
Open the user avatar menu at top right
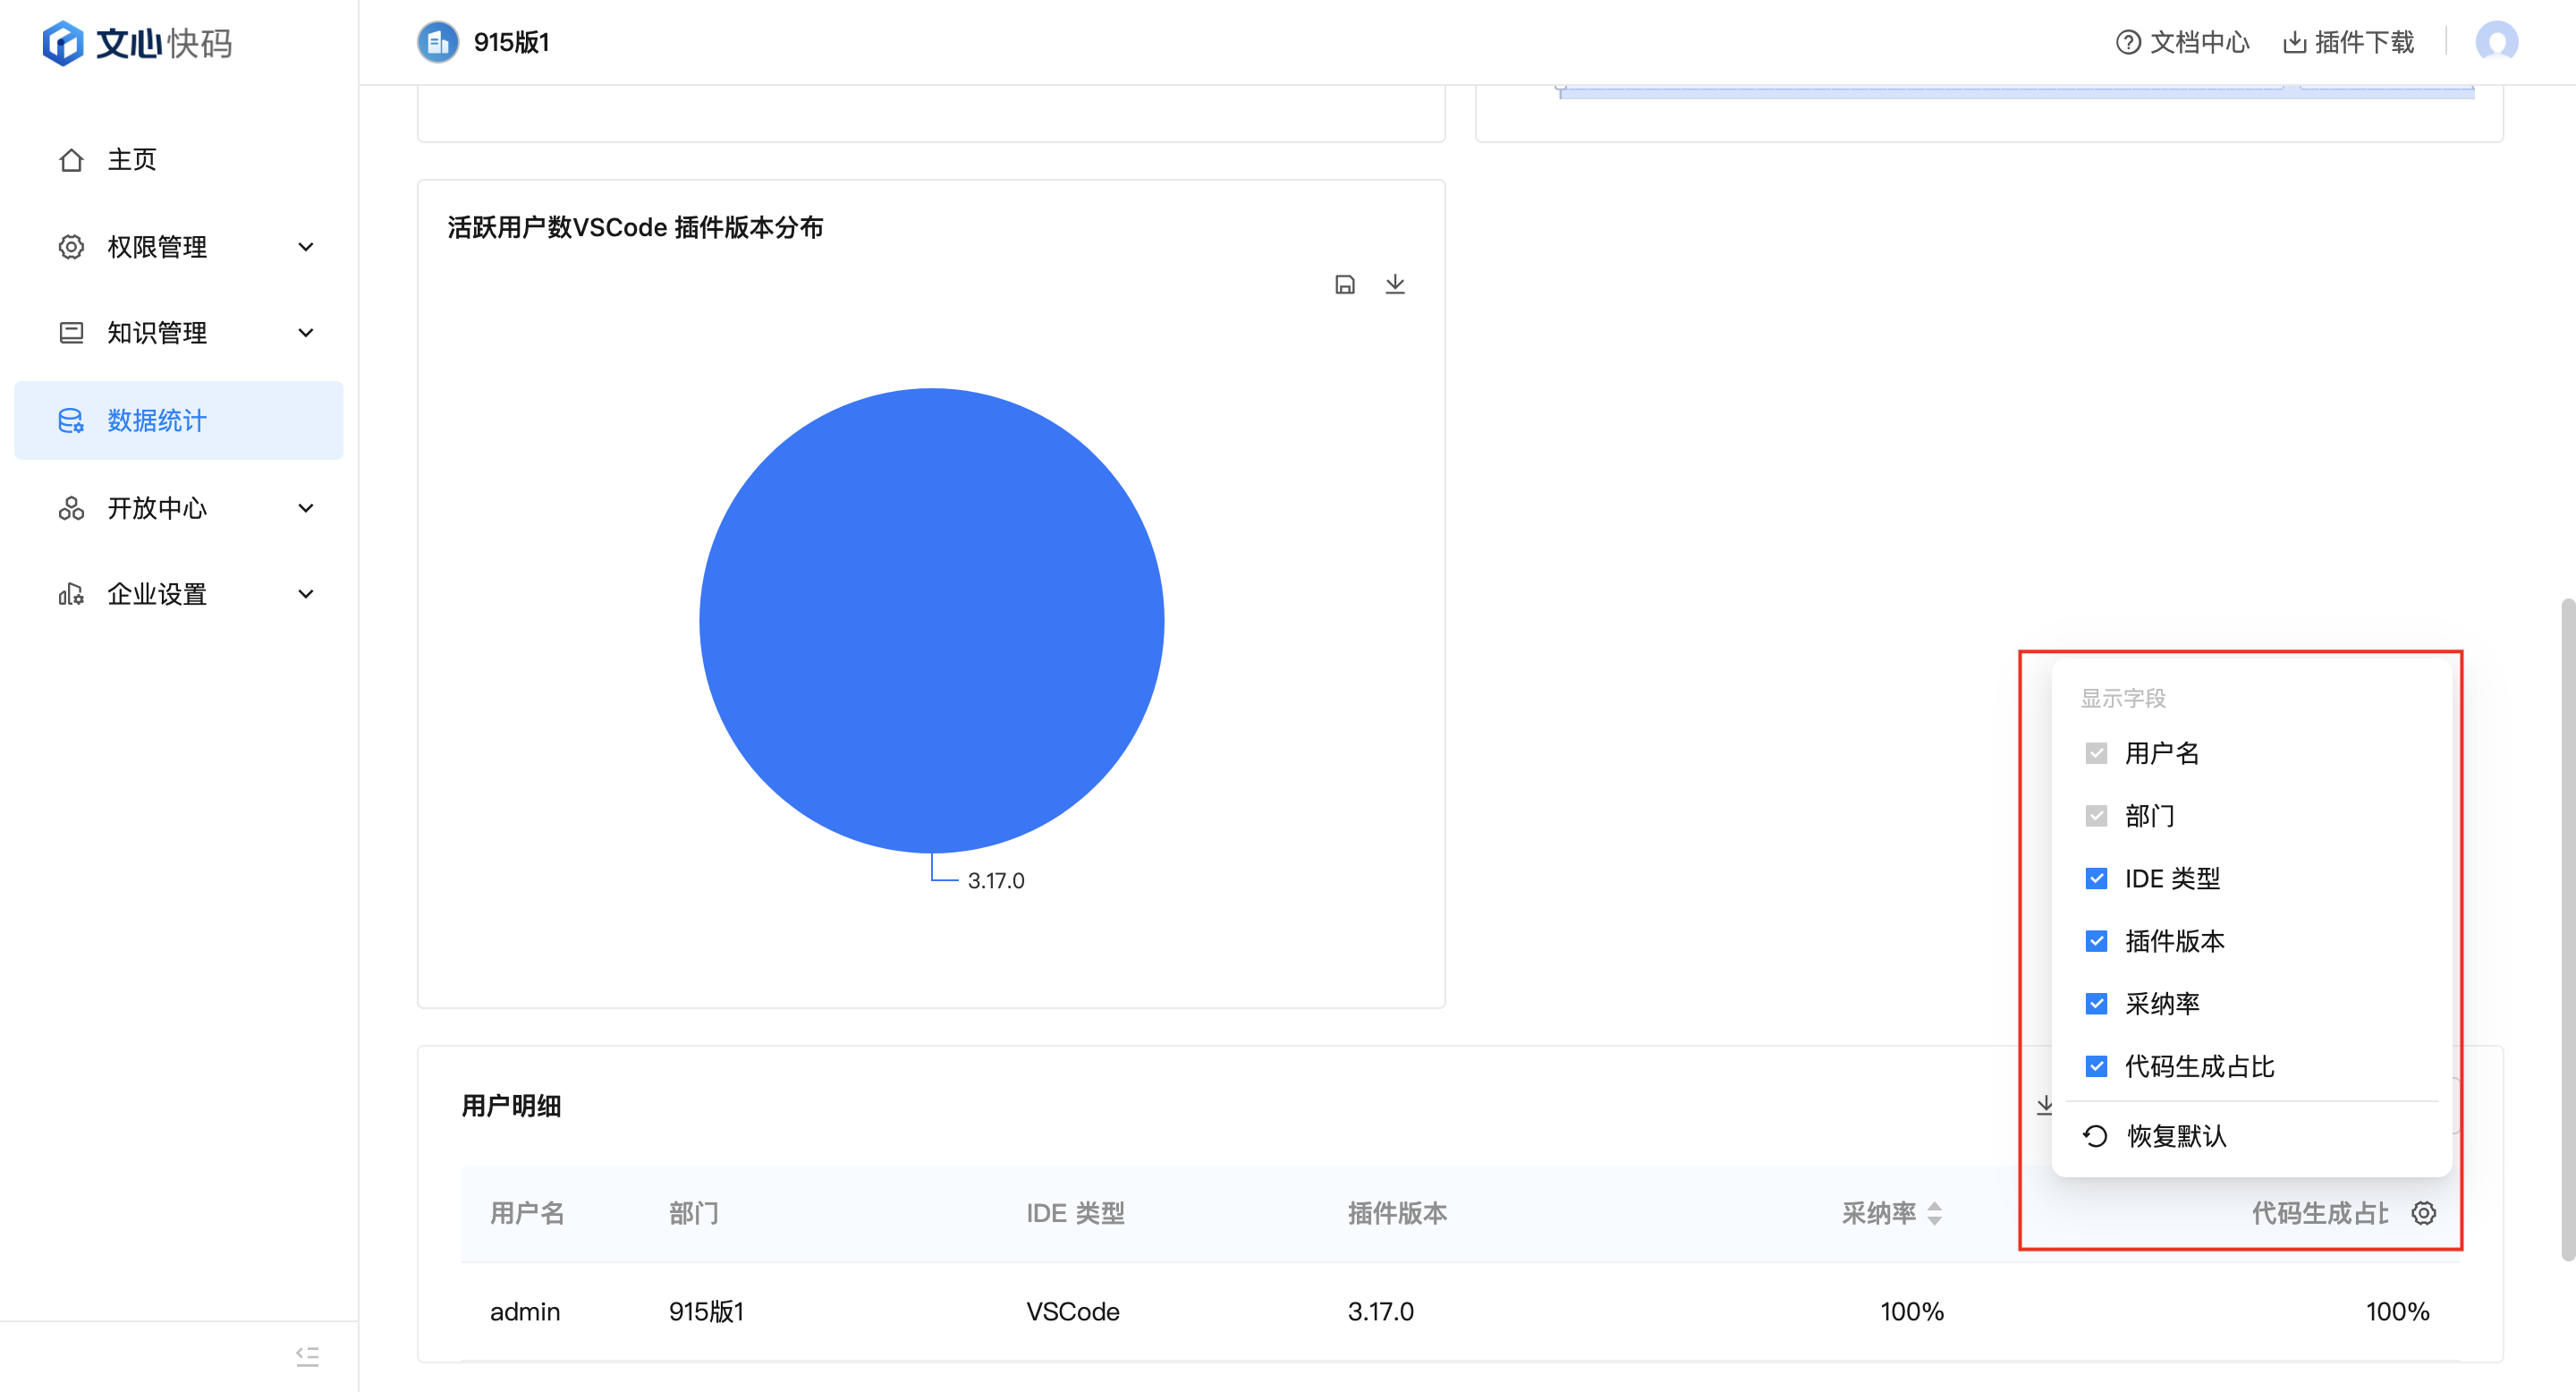tap(2496, 42)
